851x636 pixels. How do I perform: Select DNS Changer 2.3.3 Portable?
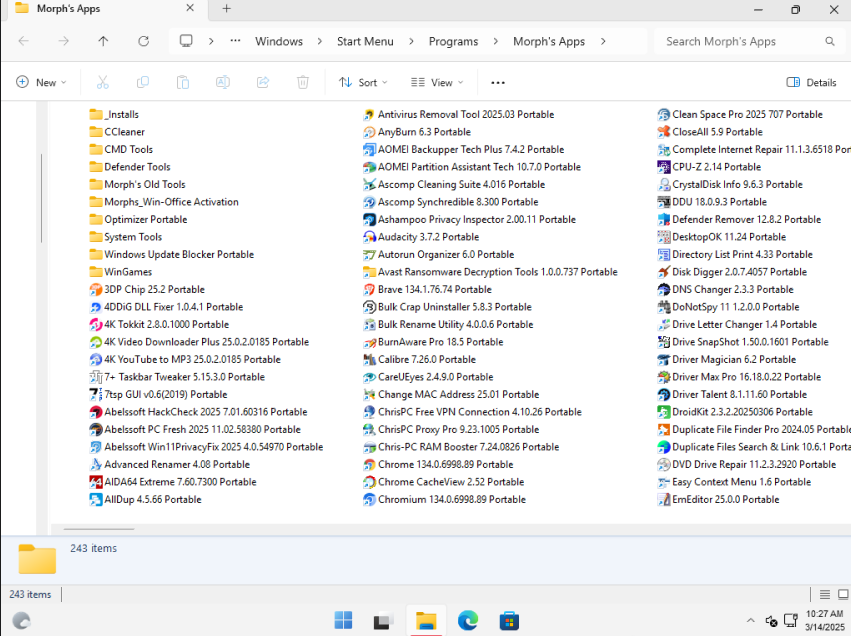coord(726,290)
